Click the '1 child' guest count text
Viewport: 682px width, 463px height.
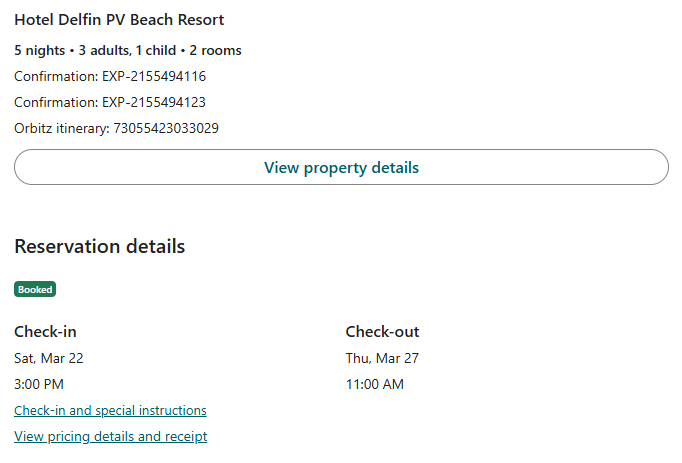coord(156,50)
